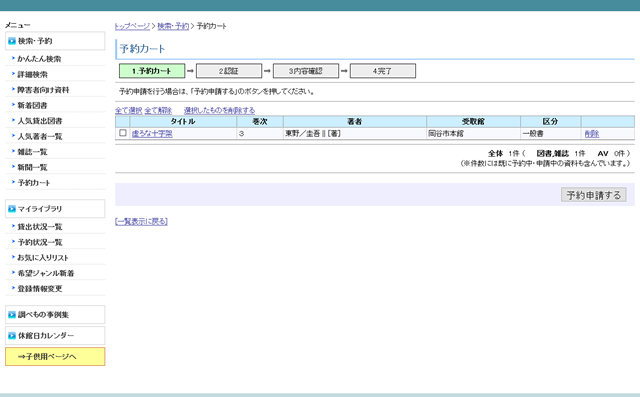Open 人気著者一覧 in the side menu
Screen dimensions: 640x397
tap(40, 136)
